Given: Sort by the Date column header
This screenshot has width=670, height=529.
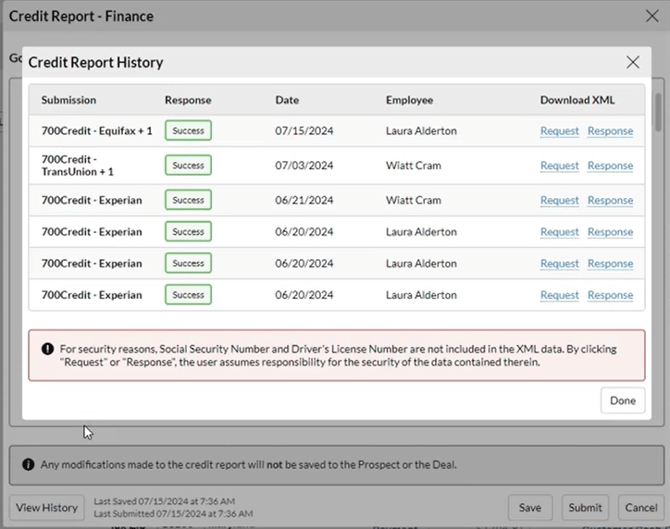Looking at the screenshot, I should click(x=288, y=100).
